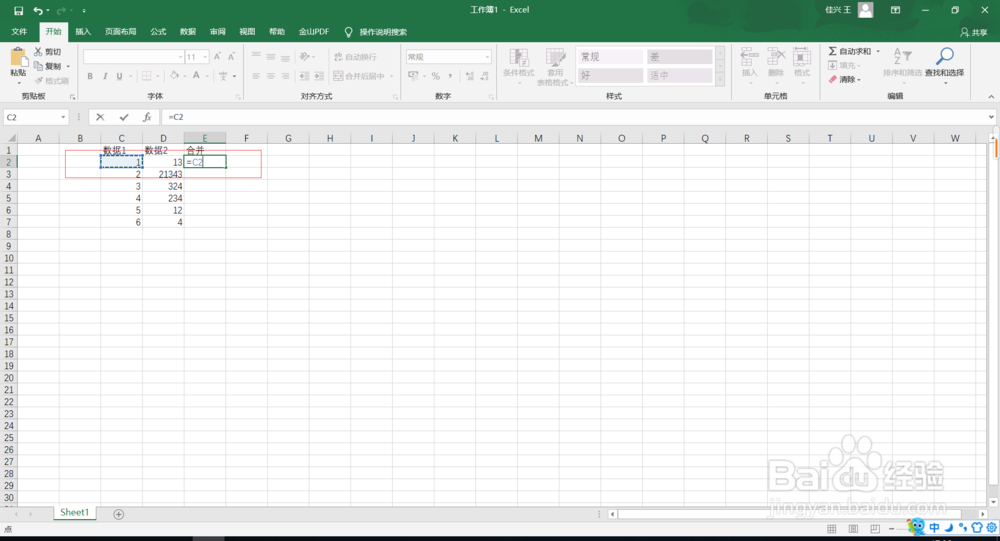Image resolution: width=1000 pixels, height=541 pixels.
Task: Expand the cell styles gallery
Action: click(x=720, y=80)
